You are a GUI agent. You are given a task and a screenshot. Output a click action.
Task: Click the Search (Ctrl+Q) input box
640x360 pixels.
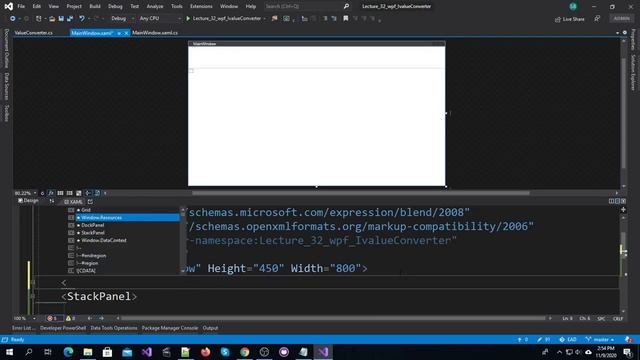tap(306, 7)
